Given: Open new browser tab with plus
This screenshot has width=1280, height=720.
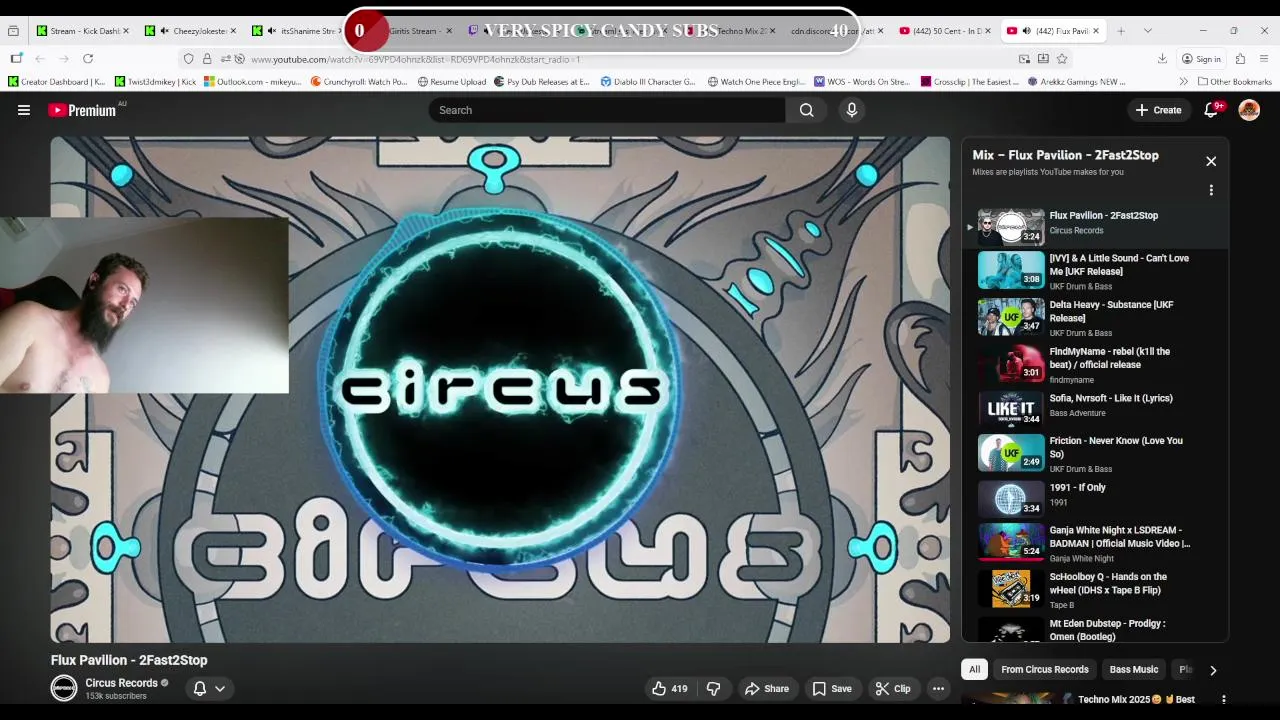Looking at the screenshot, I should point(1121,31).
